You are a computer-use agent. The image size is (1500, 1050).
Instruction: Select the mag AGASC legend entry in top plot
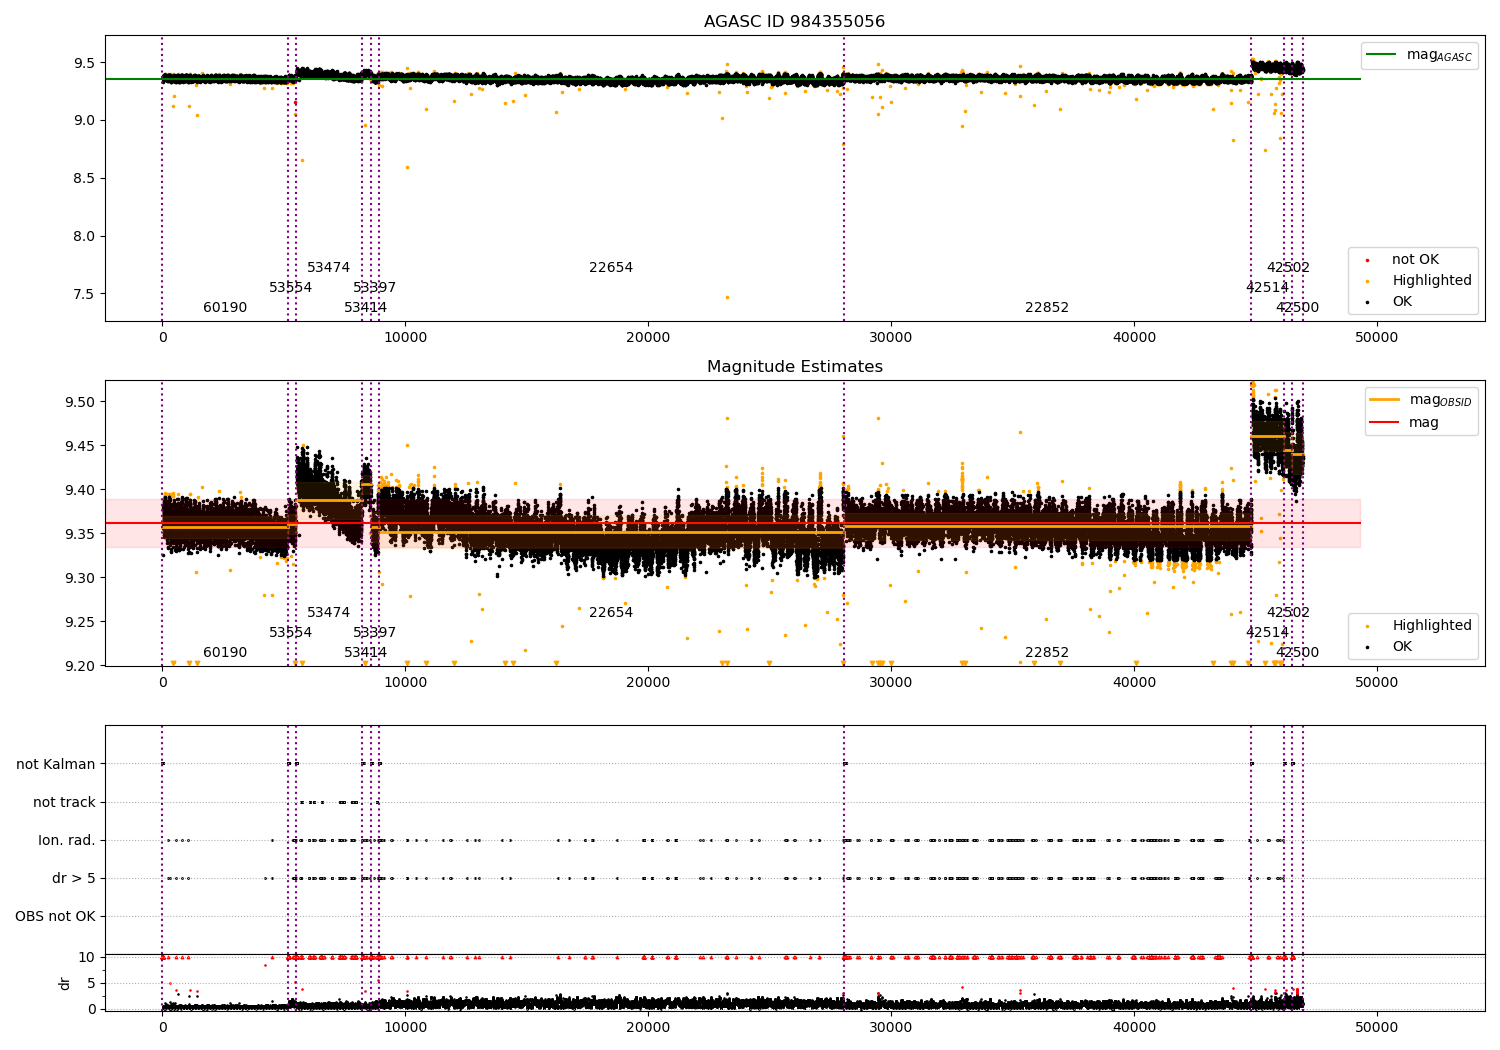click(1419, 55)
